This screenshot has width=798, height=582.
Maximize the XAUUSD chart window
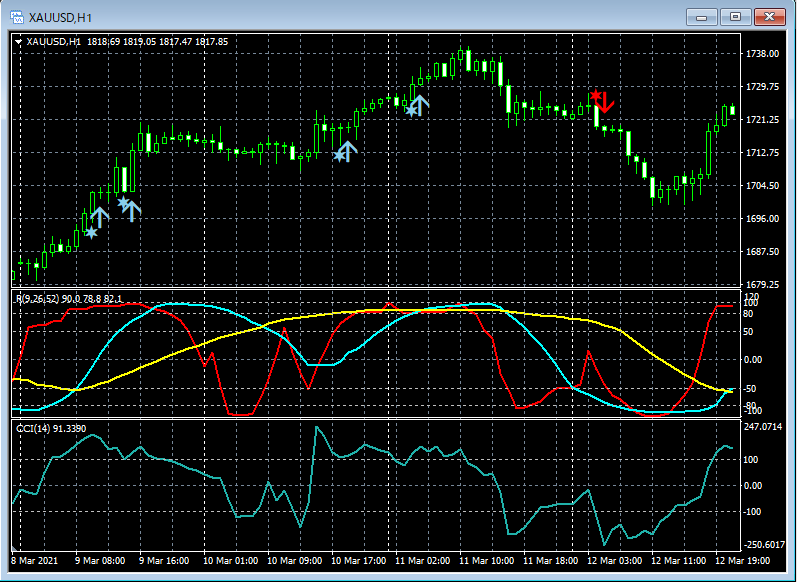tap(736, 17)
